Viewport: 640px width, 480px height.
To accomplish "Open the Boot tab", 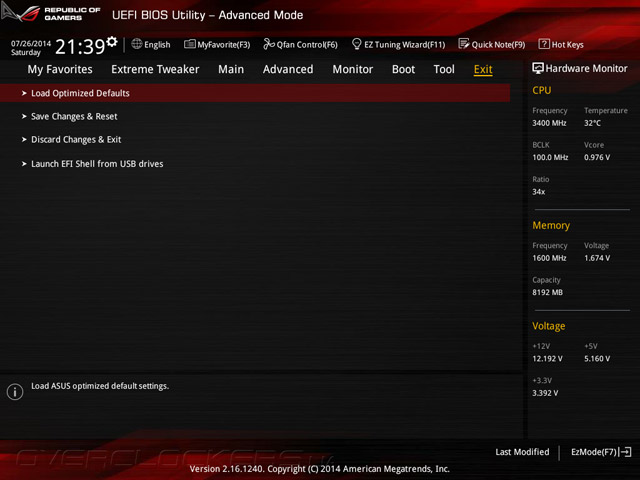I will (x=403, y=69).
